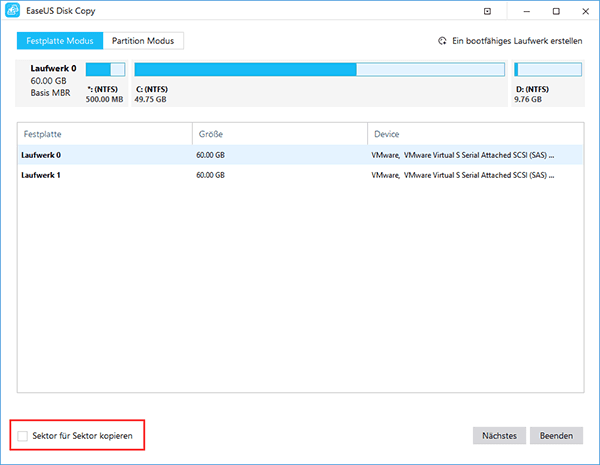Click the C: (NTFS) partition usage bar
This screenshot has width=600, height=465.
[320, 69]
